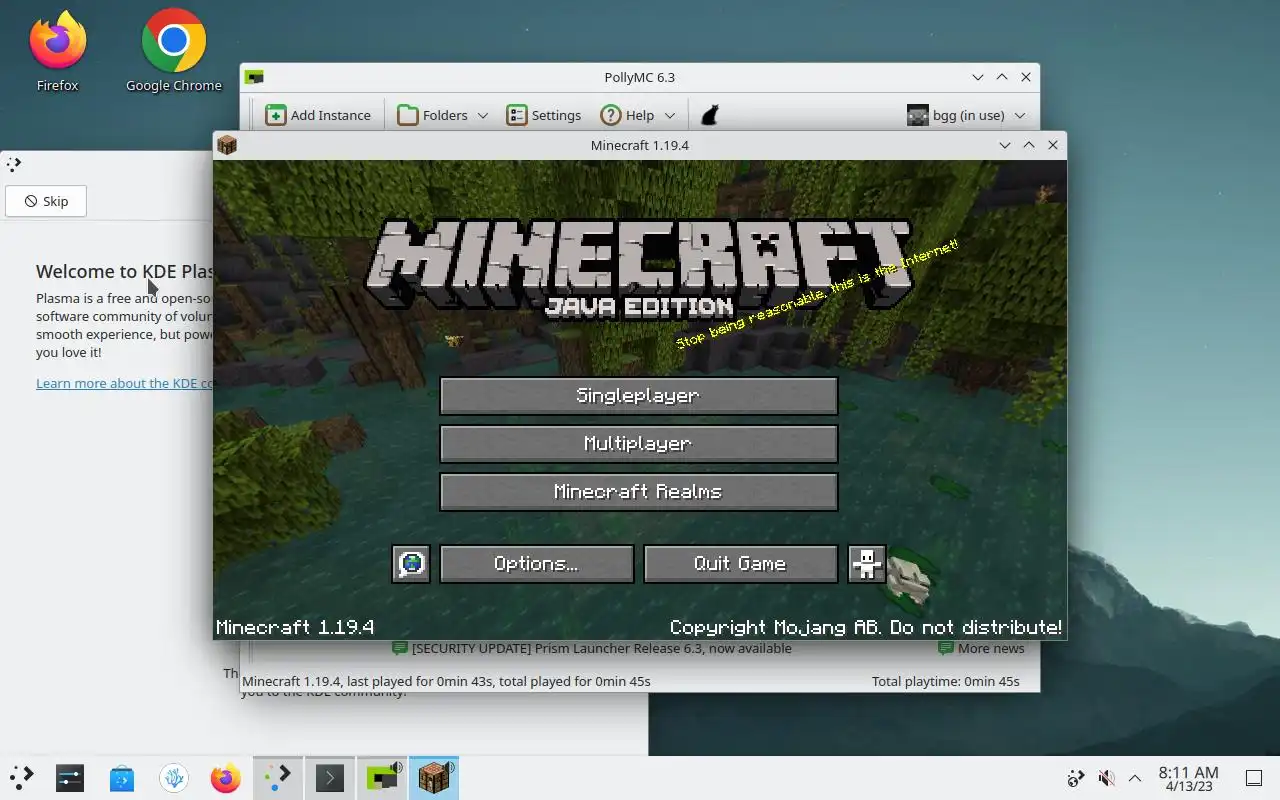Click the PollyMC window title icon

tap(255, 77)
